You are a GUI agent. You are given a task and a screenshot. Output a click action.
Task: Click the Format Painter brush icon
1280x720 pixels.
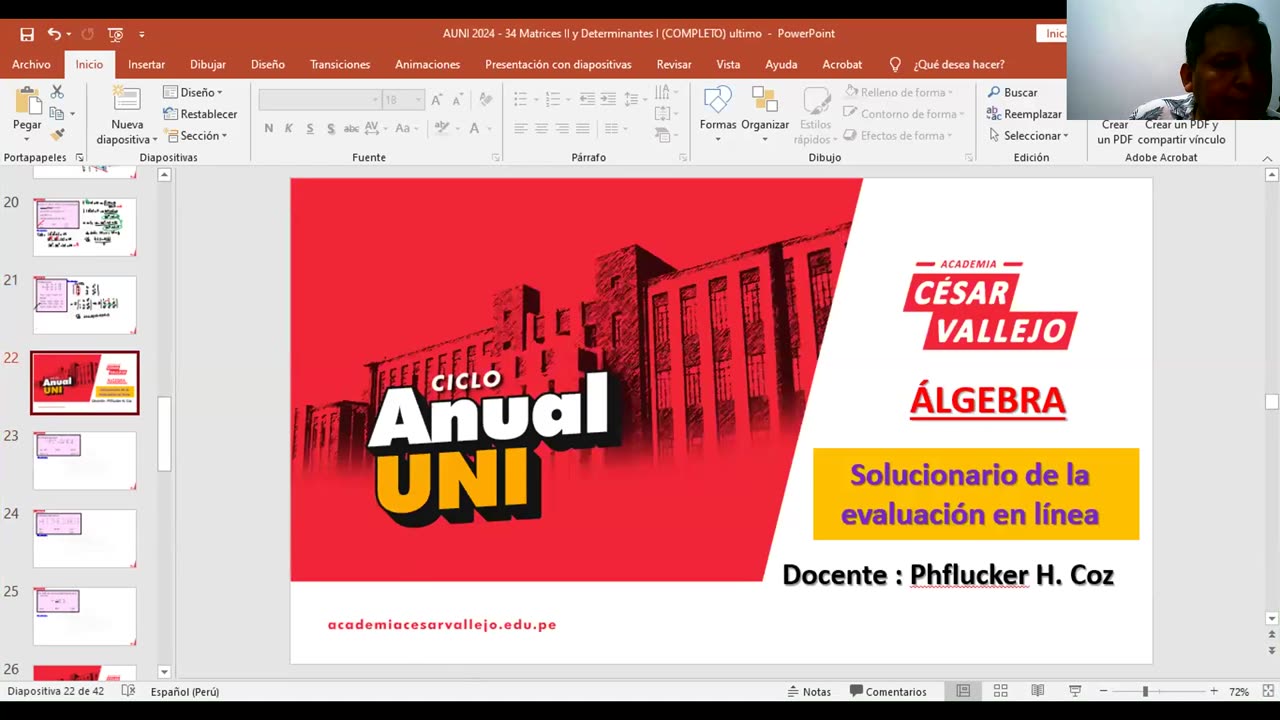pyautogui.click(x=57, y=135)
